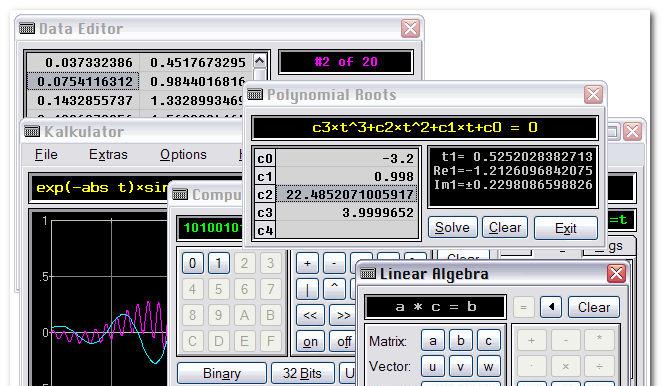Screen dimensions: 661x386
Task: Click Clear in the Polynomial Roots window
Action: (x=505, y=228)
